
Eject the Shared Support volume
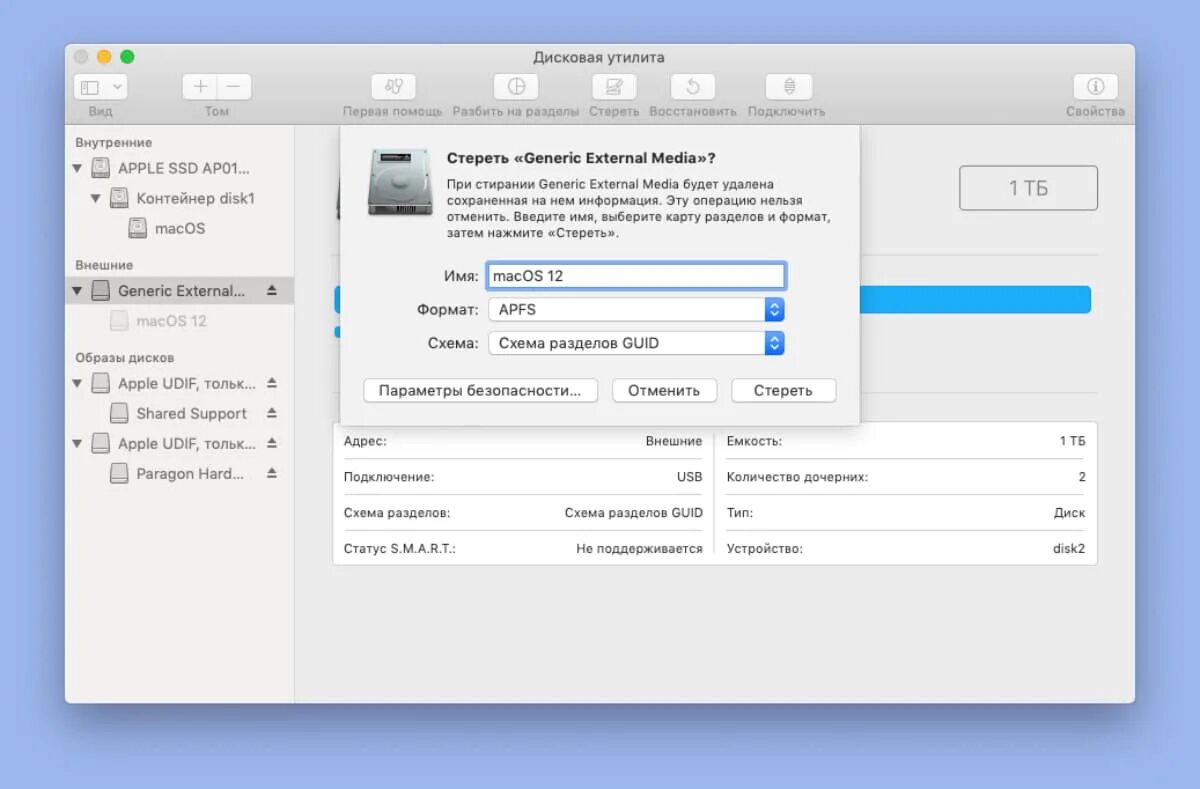272,413
